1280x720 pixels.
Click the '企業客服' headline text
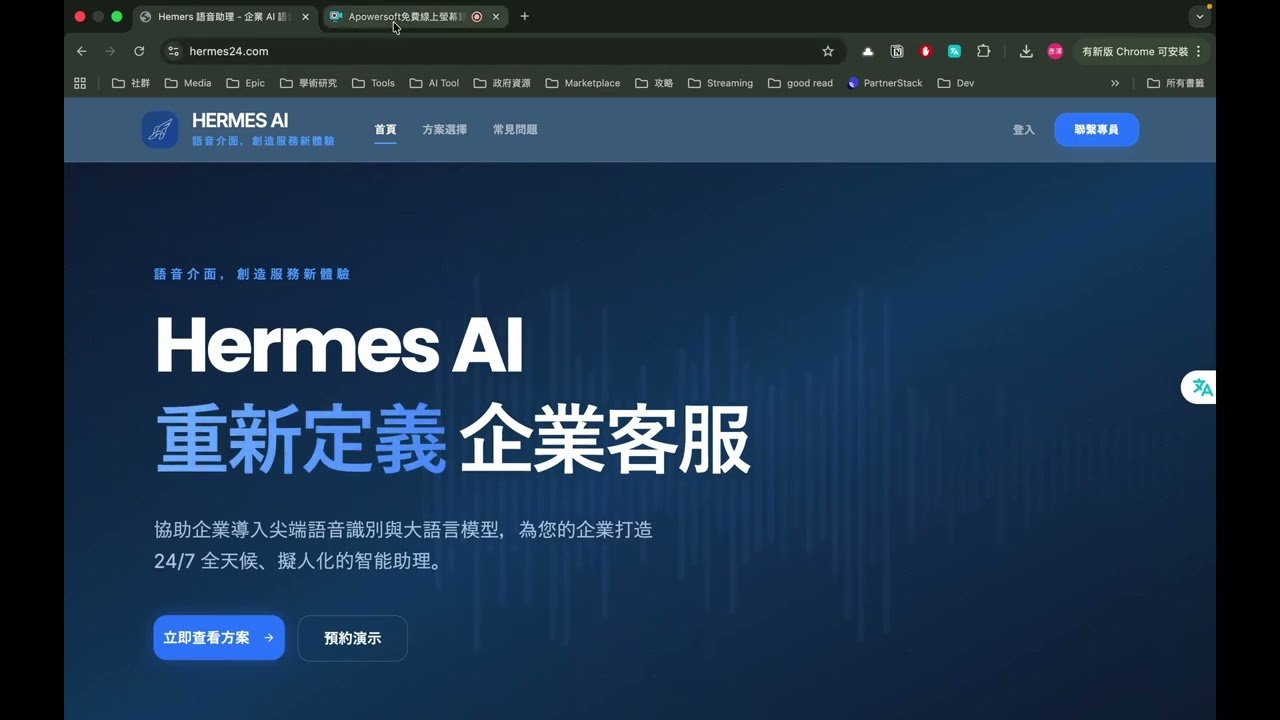605,440
